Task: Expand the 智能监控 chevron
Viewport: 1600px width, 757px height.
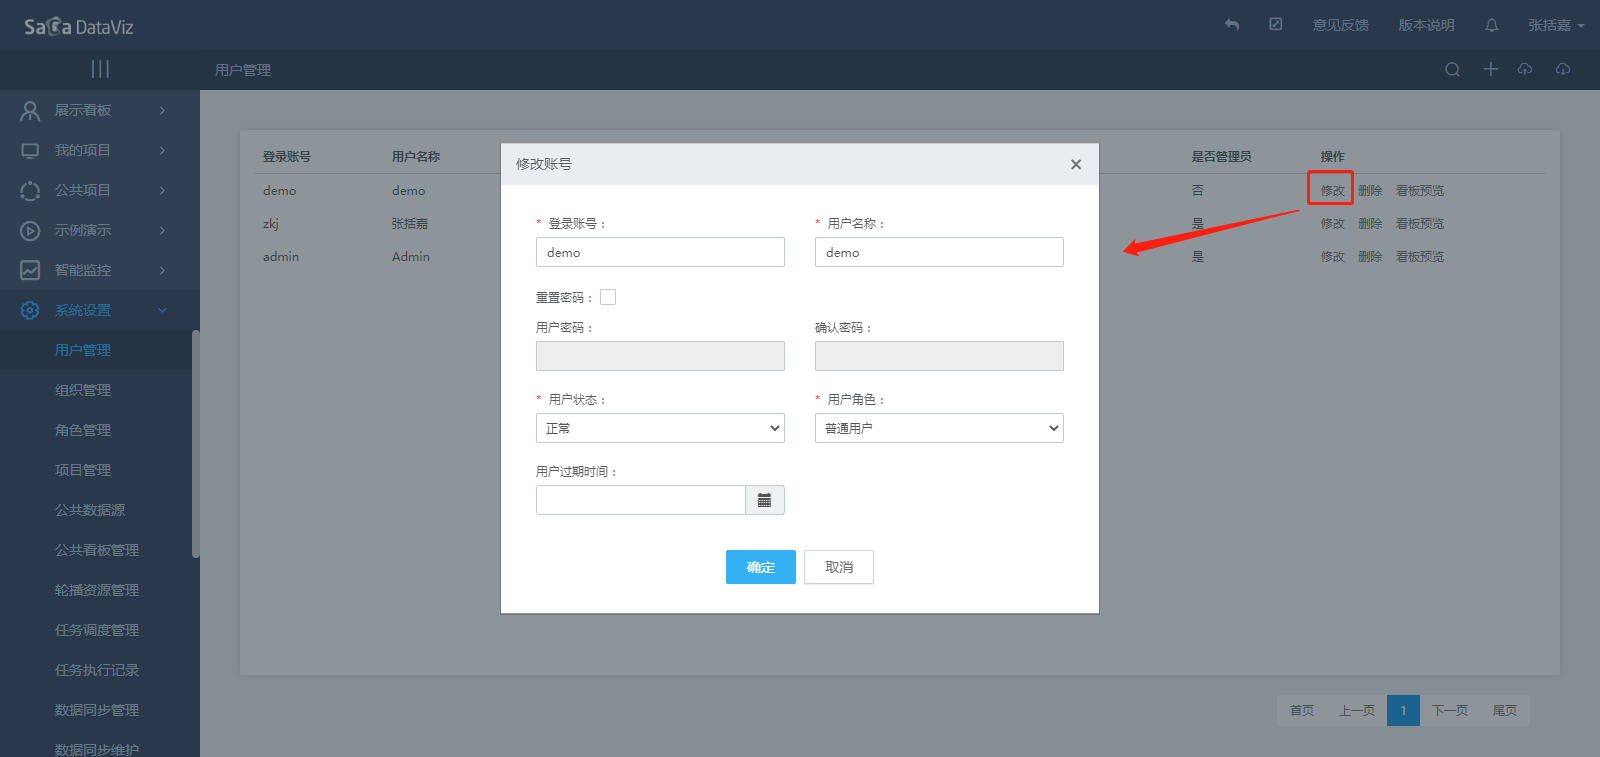Action: coord(162,270)
